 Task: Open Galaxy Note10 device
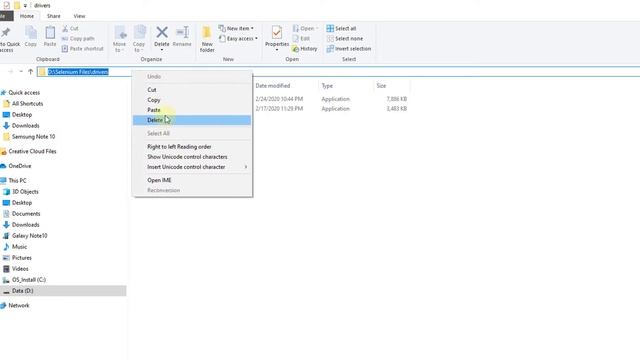pyautogui.click(x=29, y=236)
